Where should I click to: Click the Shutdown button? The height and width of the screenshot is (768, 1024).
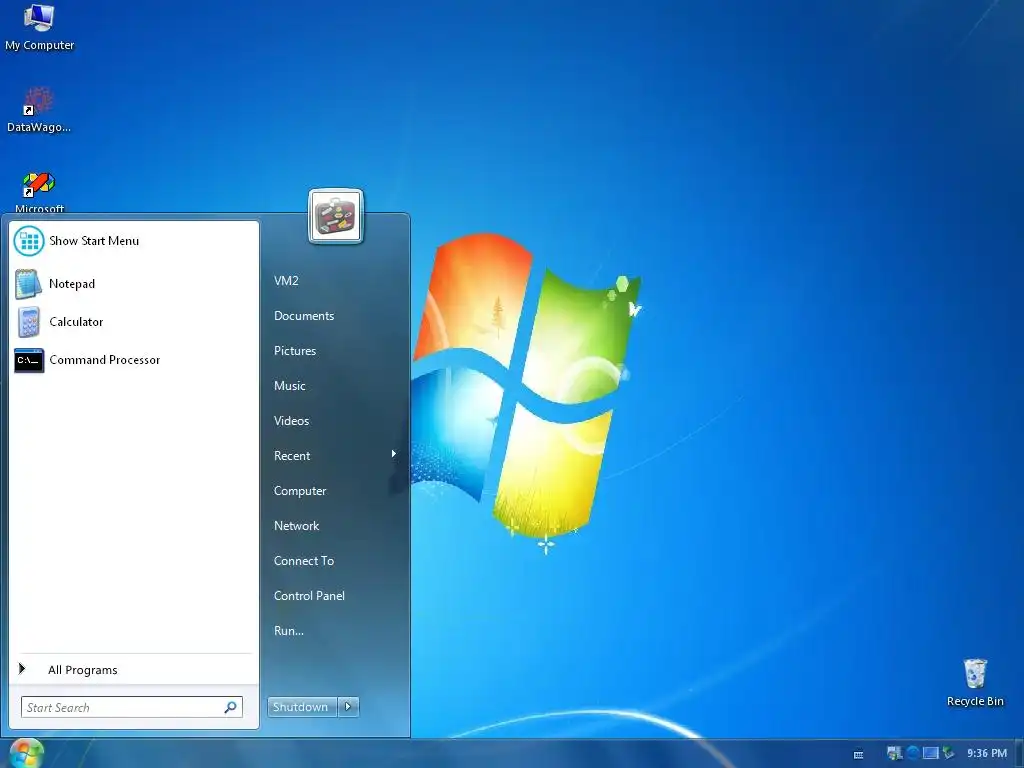click(x=302, y=707)
